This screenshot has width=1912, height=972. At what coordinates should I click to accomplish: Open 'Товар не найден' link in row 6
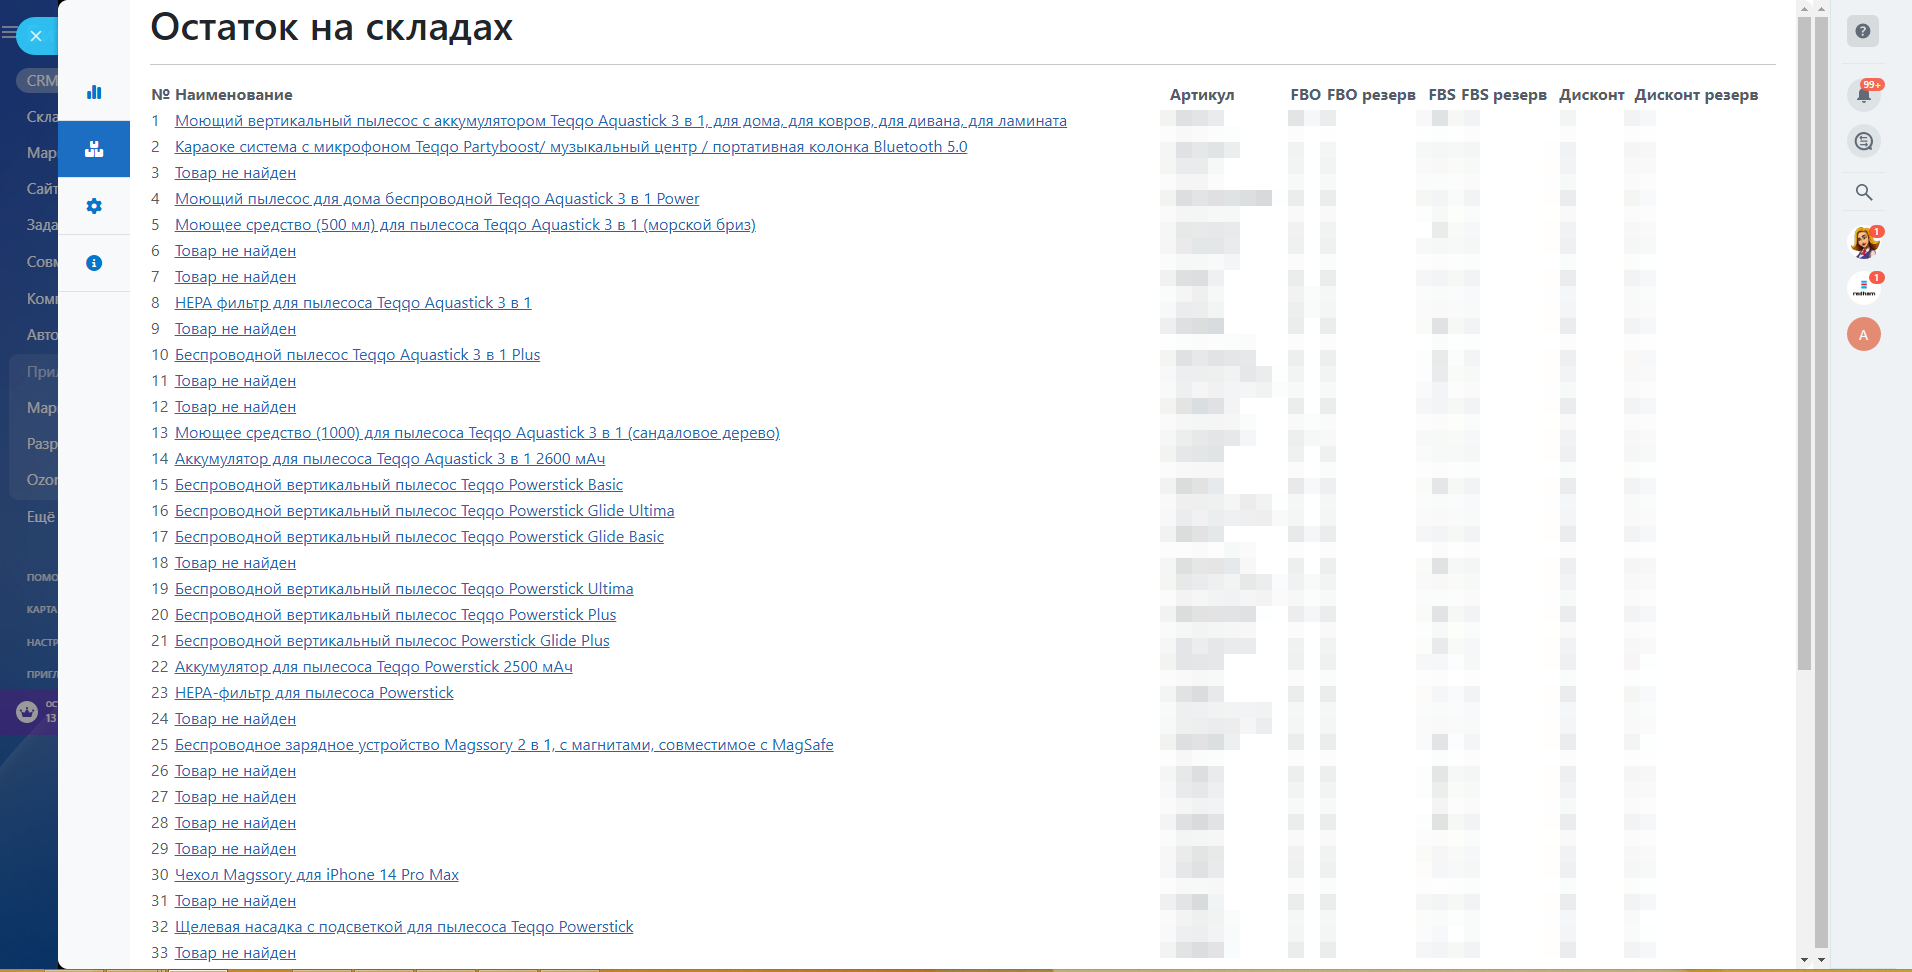[x=235, y=251]
